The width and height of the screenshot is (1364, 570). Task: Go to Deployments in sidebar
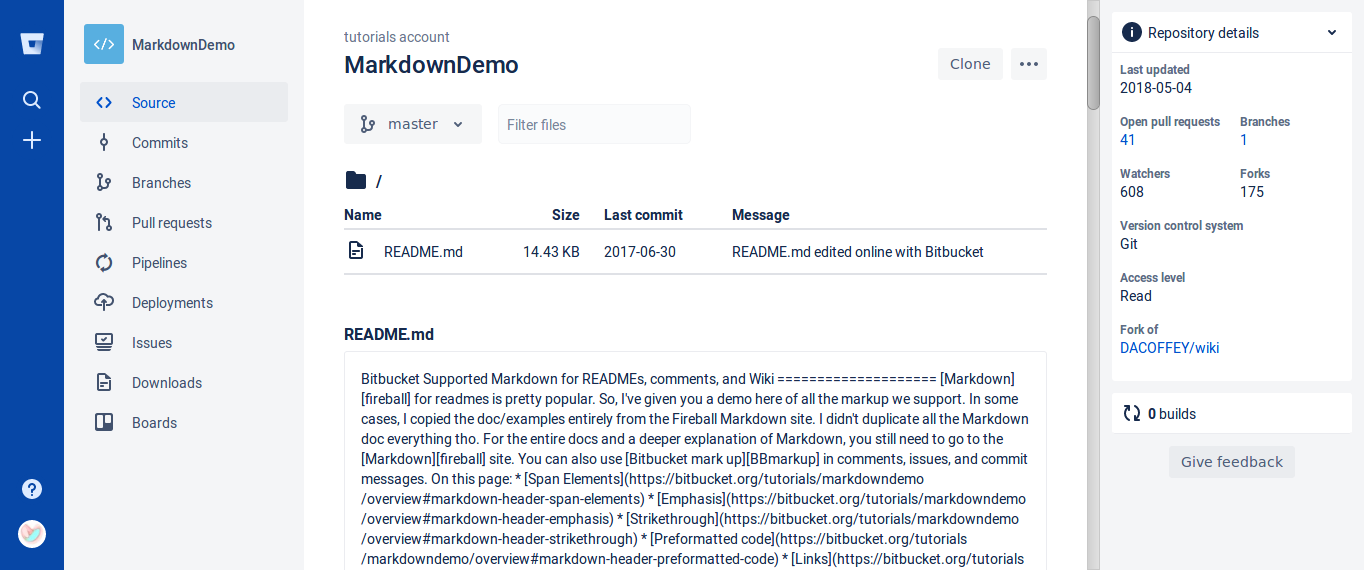pos(184,303)
